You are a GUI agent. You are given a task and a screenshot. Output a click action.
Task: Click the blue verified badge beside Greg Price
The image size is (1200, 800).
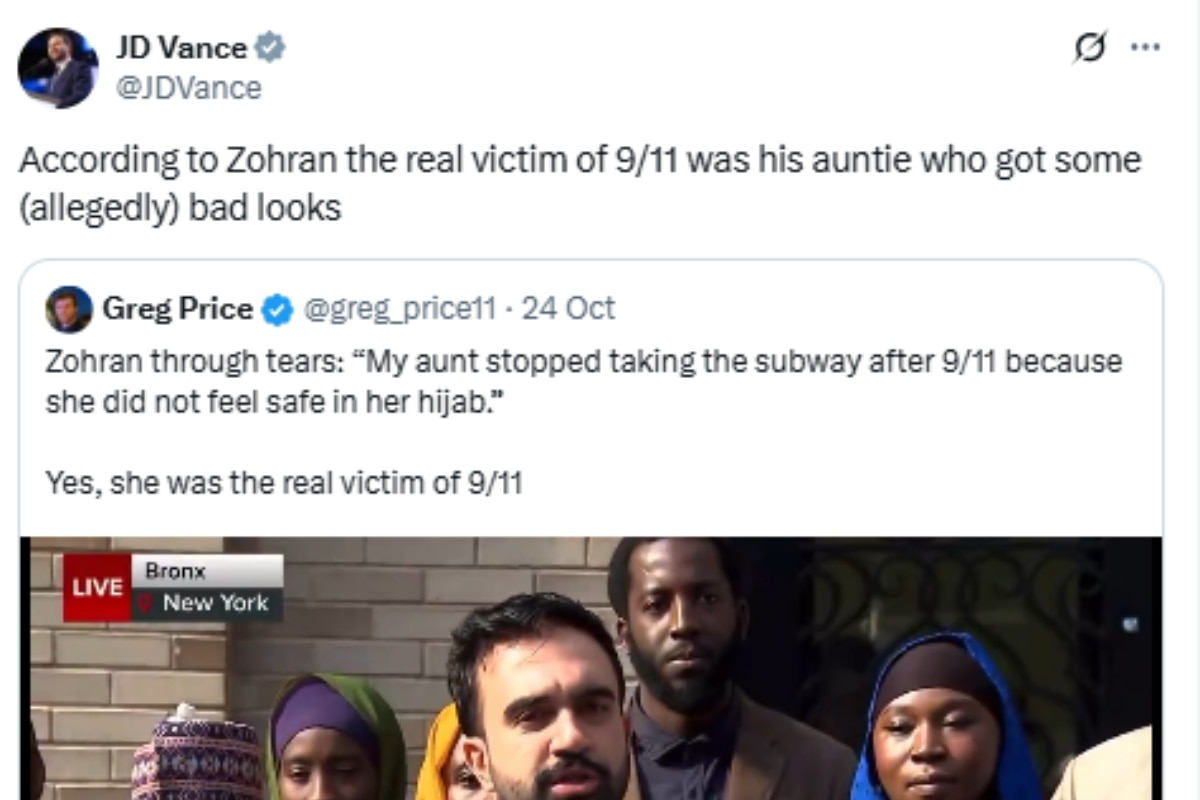276,310
